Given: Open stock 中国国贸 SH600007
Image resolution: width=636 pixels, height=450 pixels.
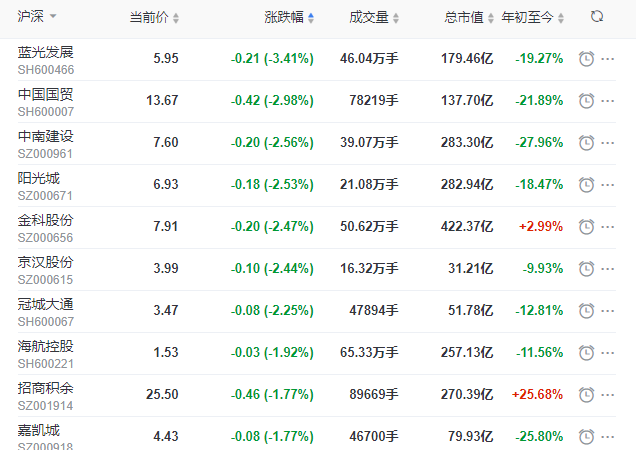Looking at the screenshot, I should (46, 102).
